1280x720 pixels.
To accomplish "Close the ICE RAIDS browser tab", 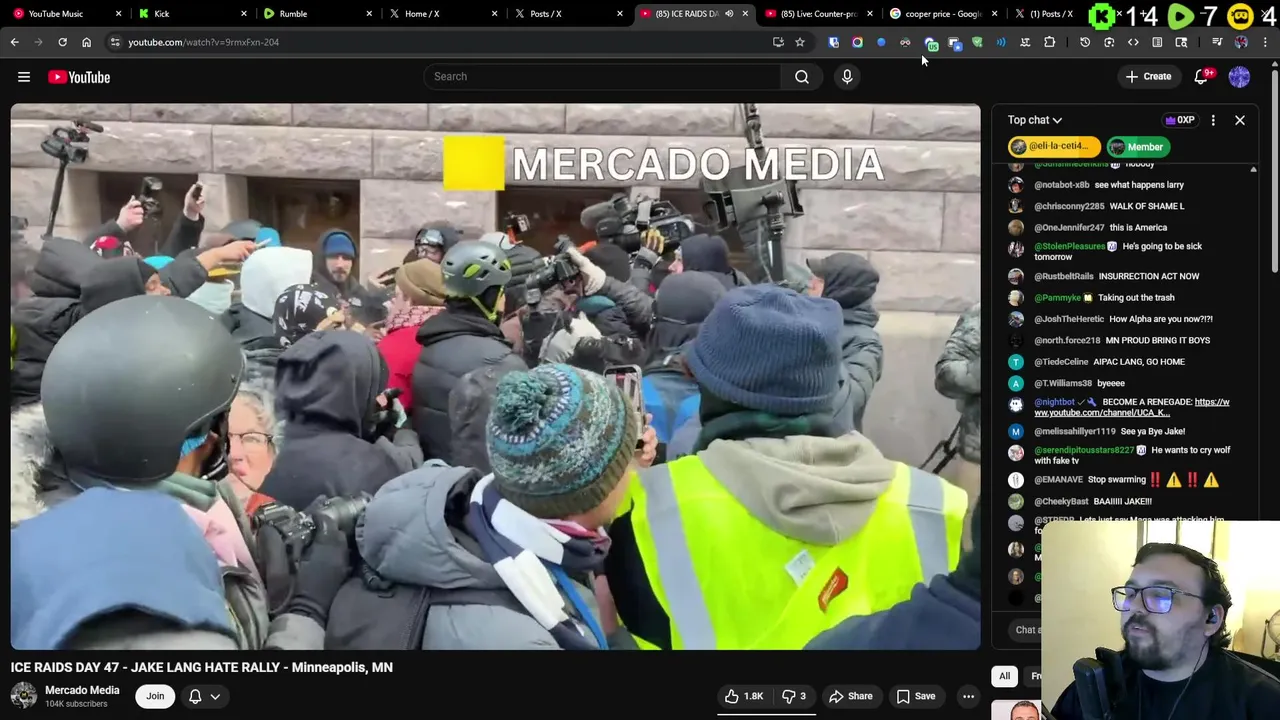I will click(x=745, y=14).
